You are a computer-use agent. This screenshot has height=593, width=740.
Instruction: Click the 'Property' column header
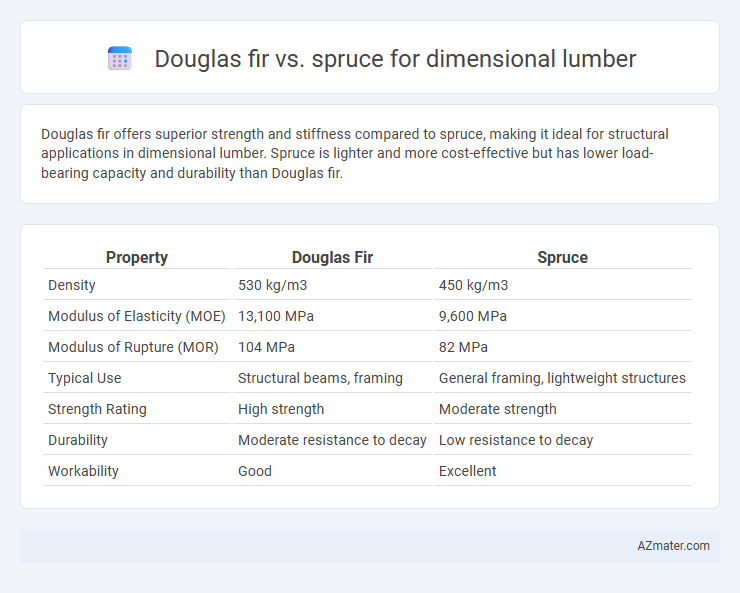pos(137,257)
